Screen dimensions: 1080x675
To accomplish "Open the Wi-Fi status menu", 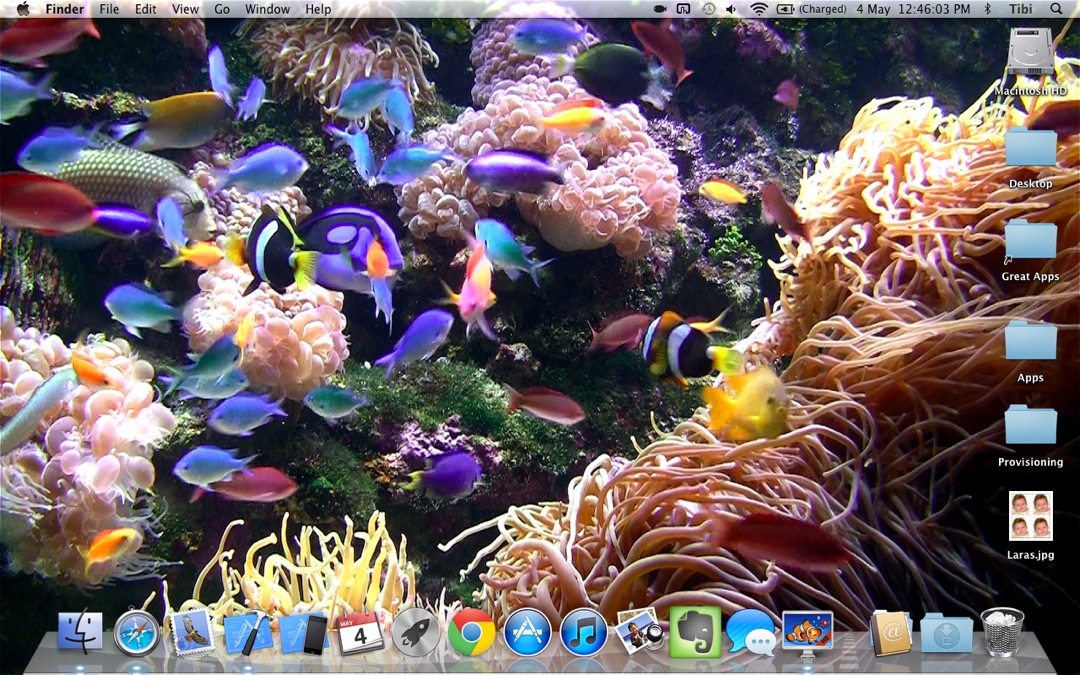I will coord(759,9).
